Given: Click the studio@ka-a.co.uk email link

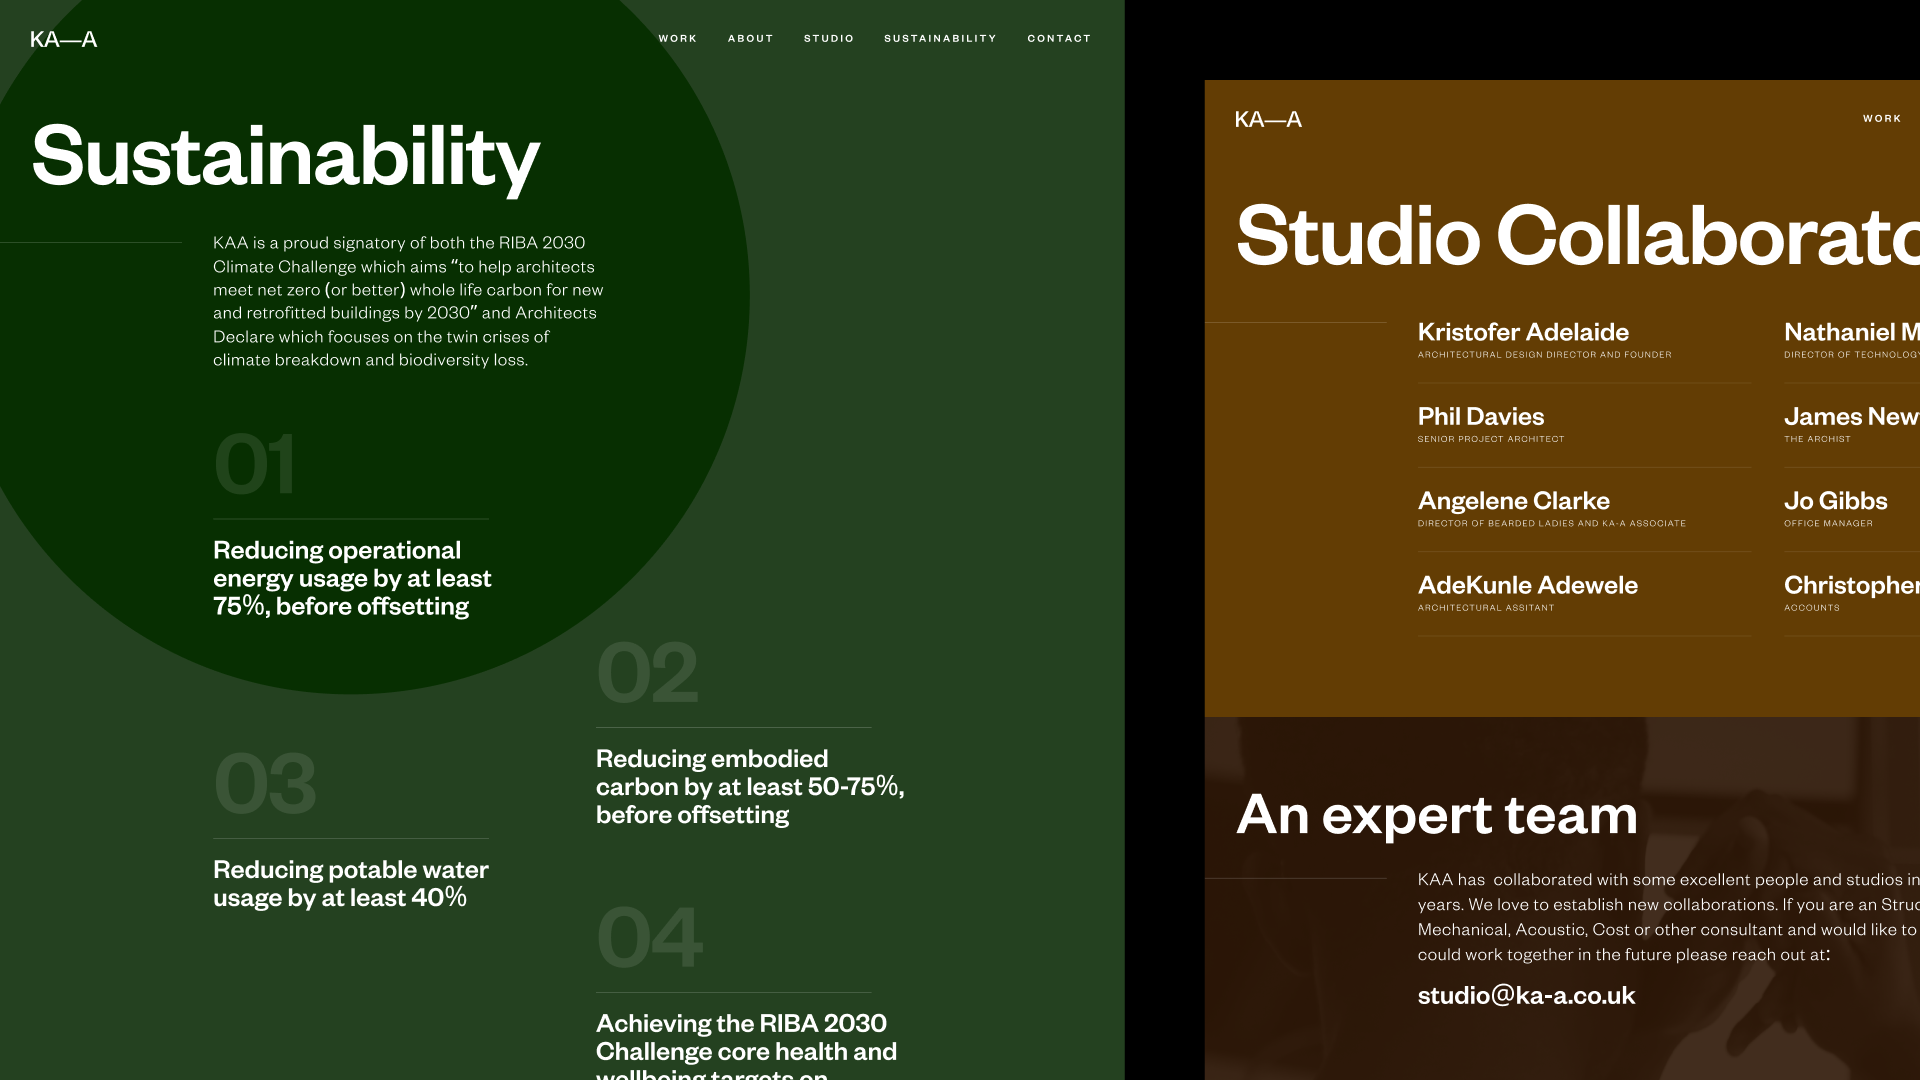Looking at the screenshot, I should [x=1525, y=995].
